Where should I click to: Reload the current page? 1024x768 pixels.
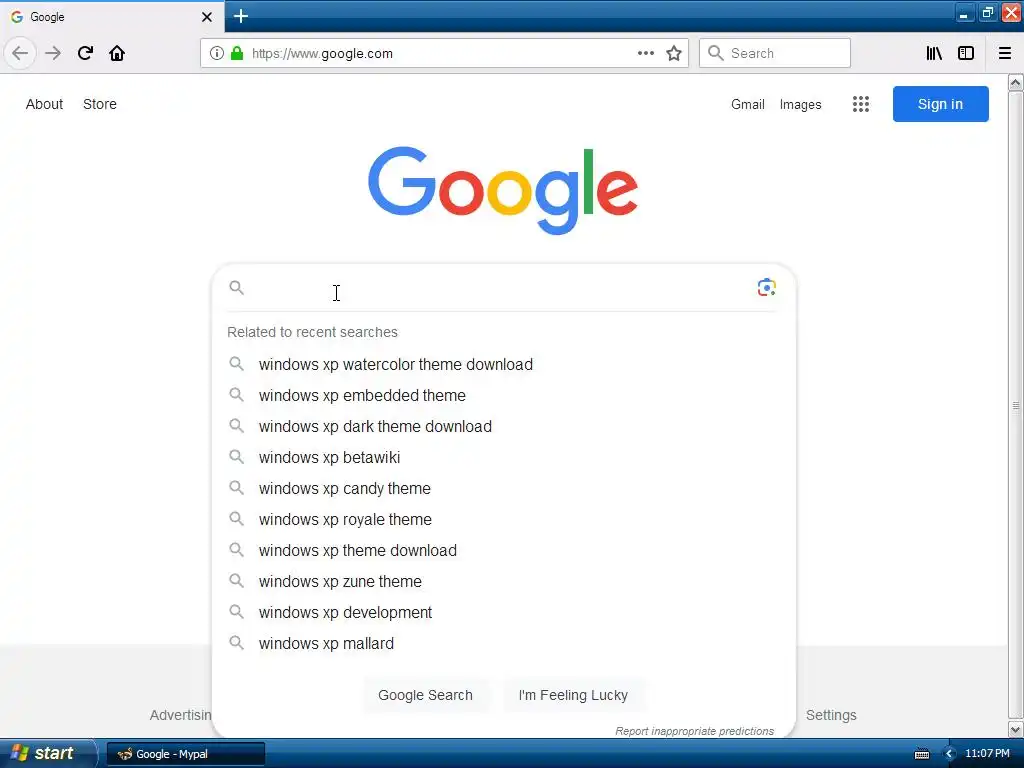(x=85, y=53)
